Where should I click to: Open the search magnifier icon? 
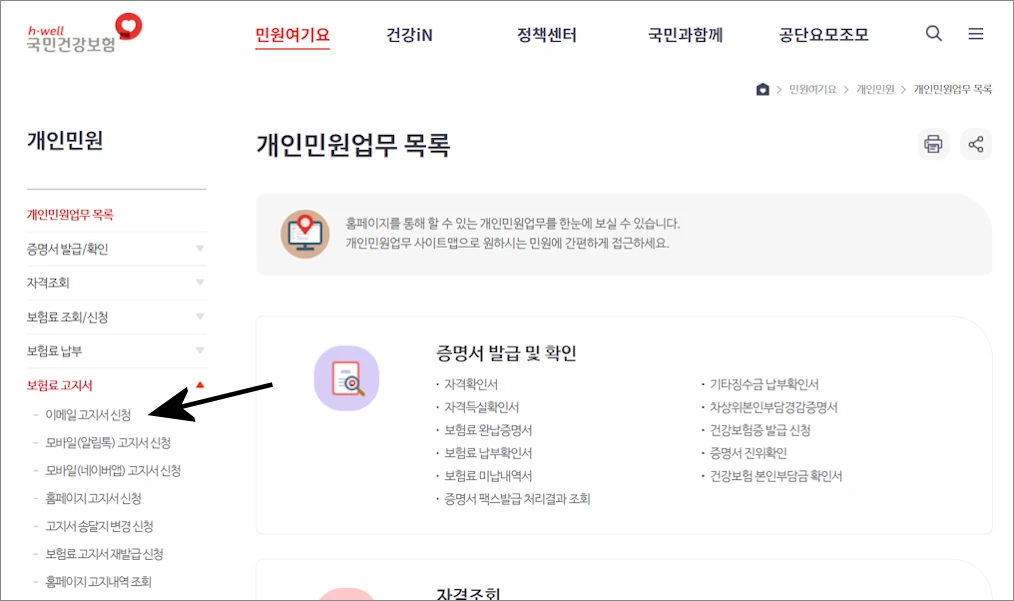tap(933, 34)
